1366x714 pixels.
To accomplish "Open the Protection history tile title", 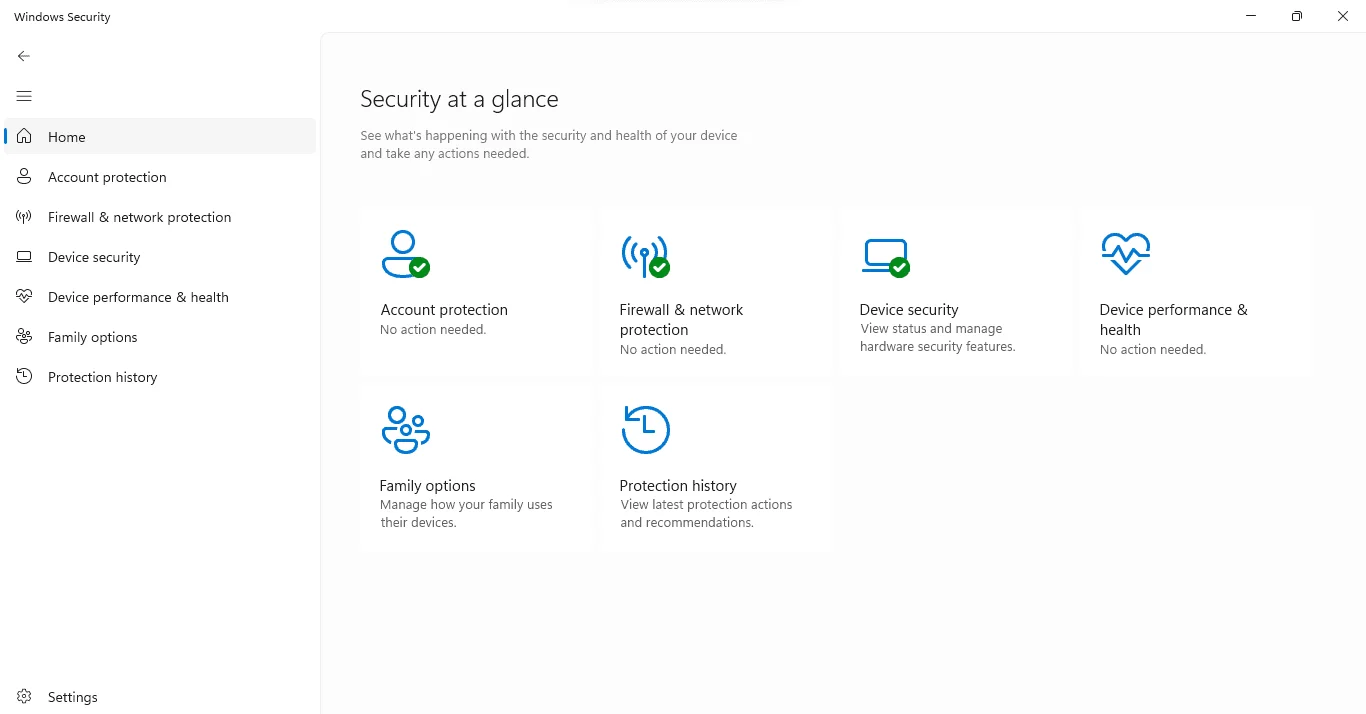I will coord(678,486).
